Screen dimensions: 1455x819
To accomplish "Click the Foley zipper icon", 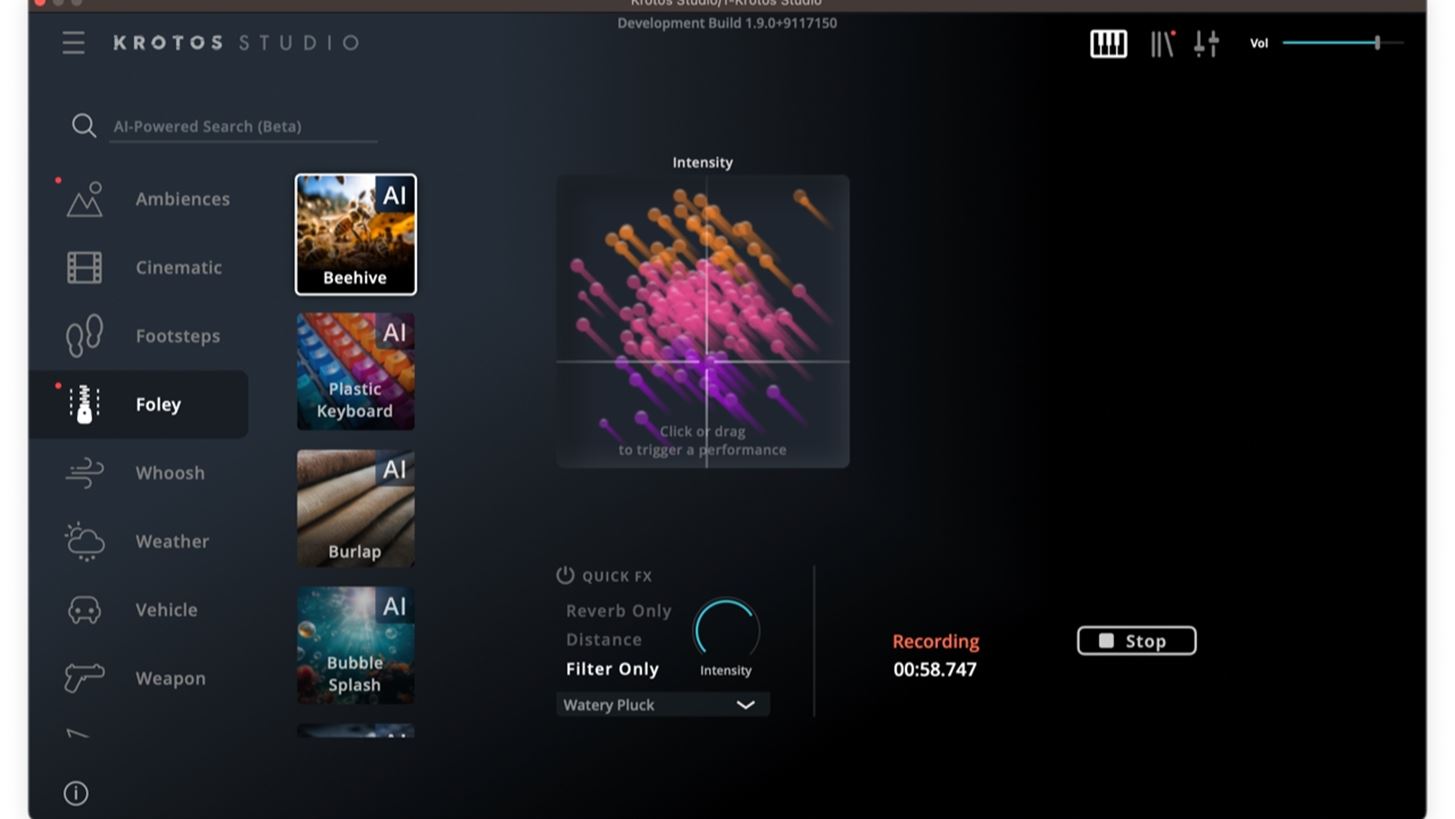I will click(x=85, y=404).
